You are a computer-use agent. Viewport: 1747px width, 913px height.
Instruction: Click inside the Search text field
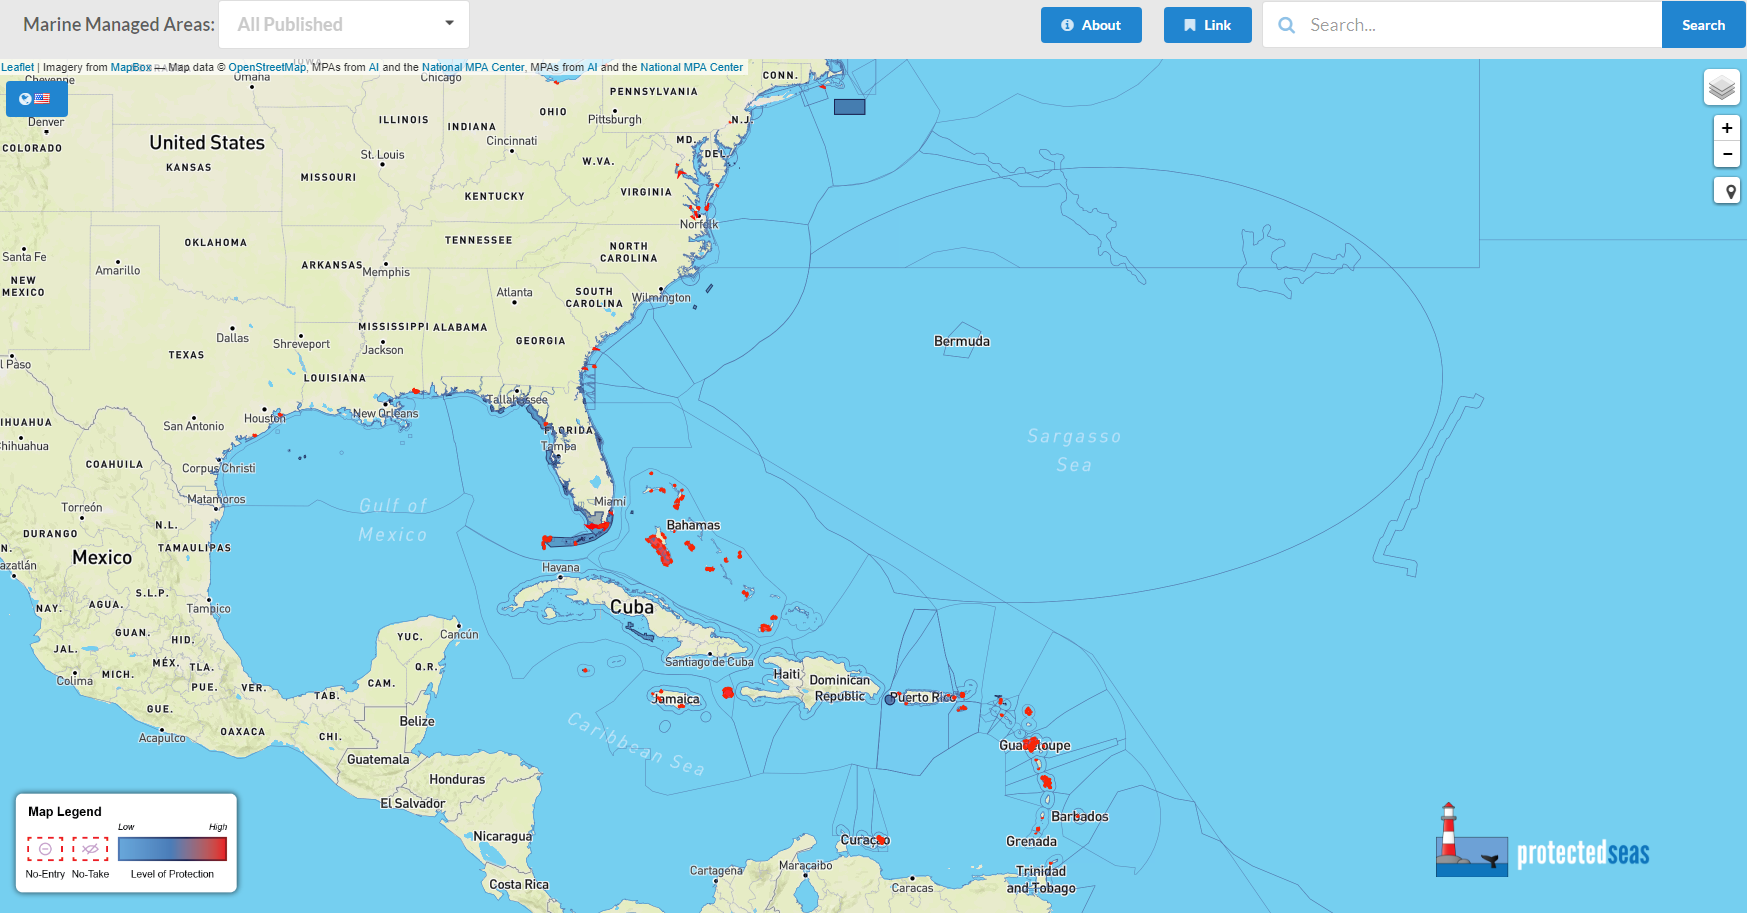tap(1450, 25)
